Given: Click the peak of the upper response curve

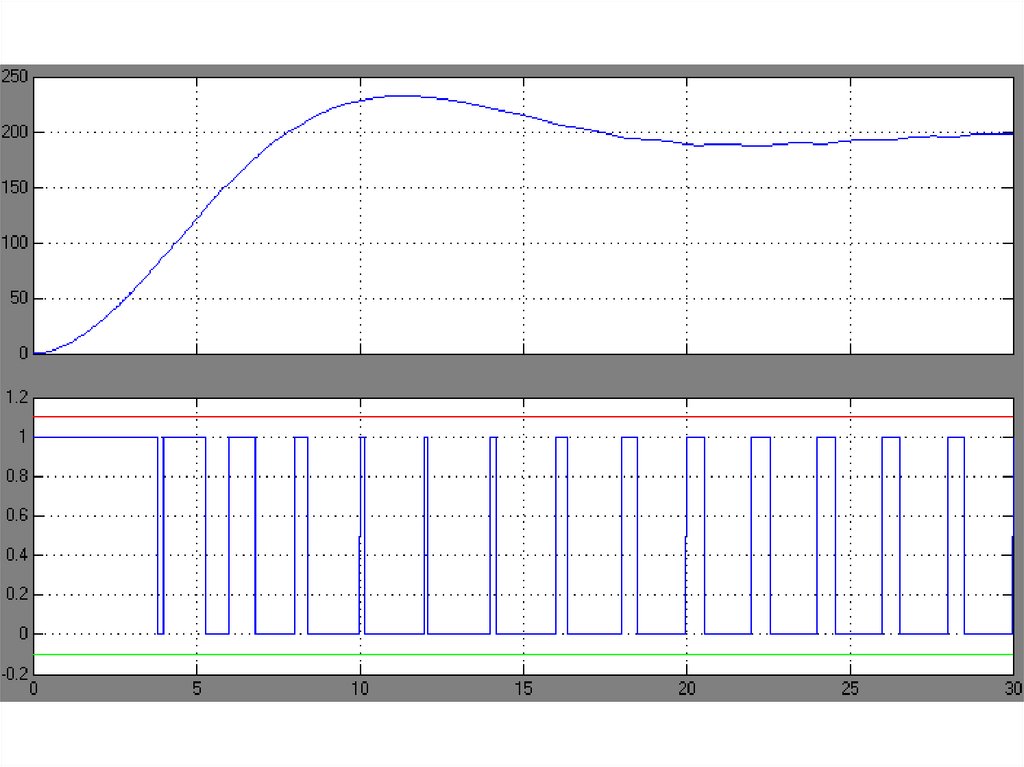Looking at the screenshot, I should tap(400, 96).
